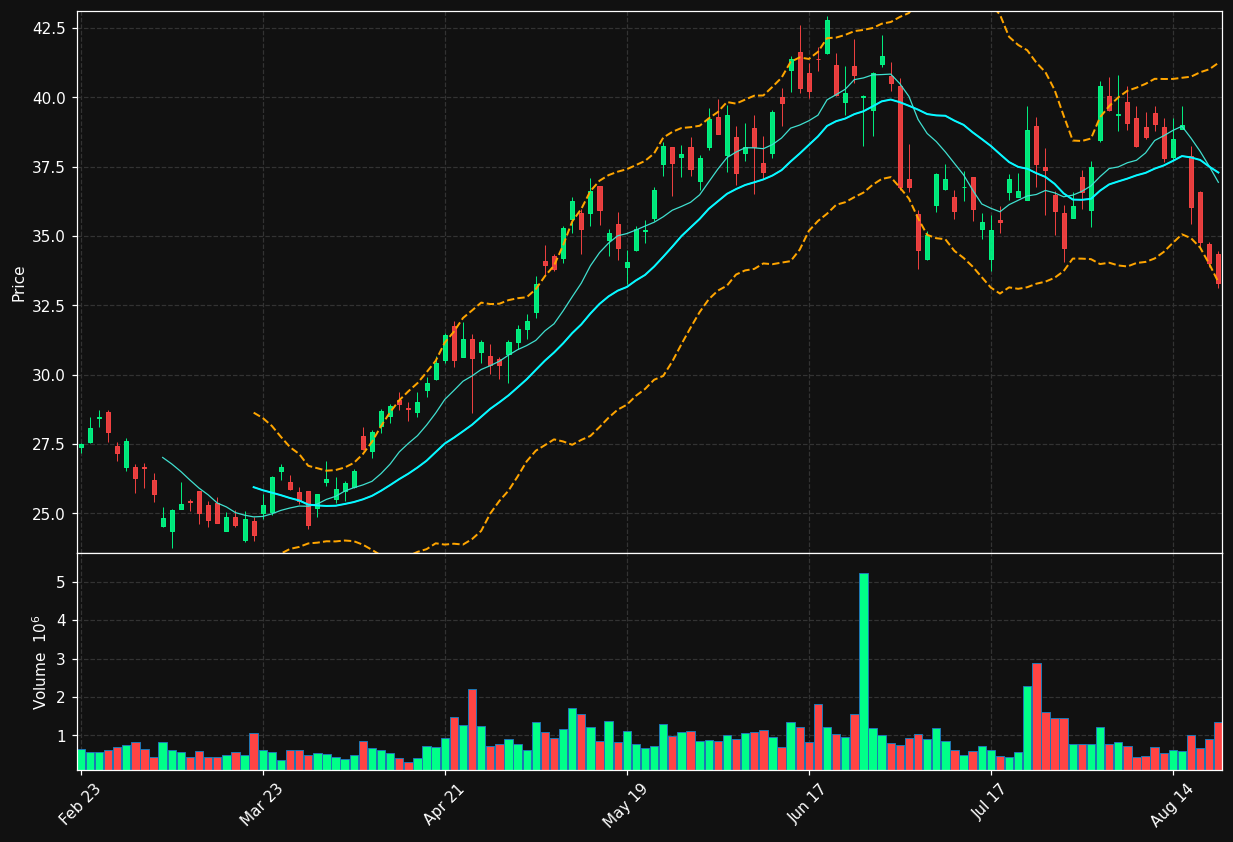Click the Aug 14 date label

pyautogui.click(x=1171, y=805)
